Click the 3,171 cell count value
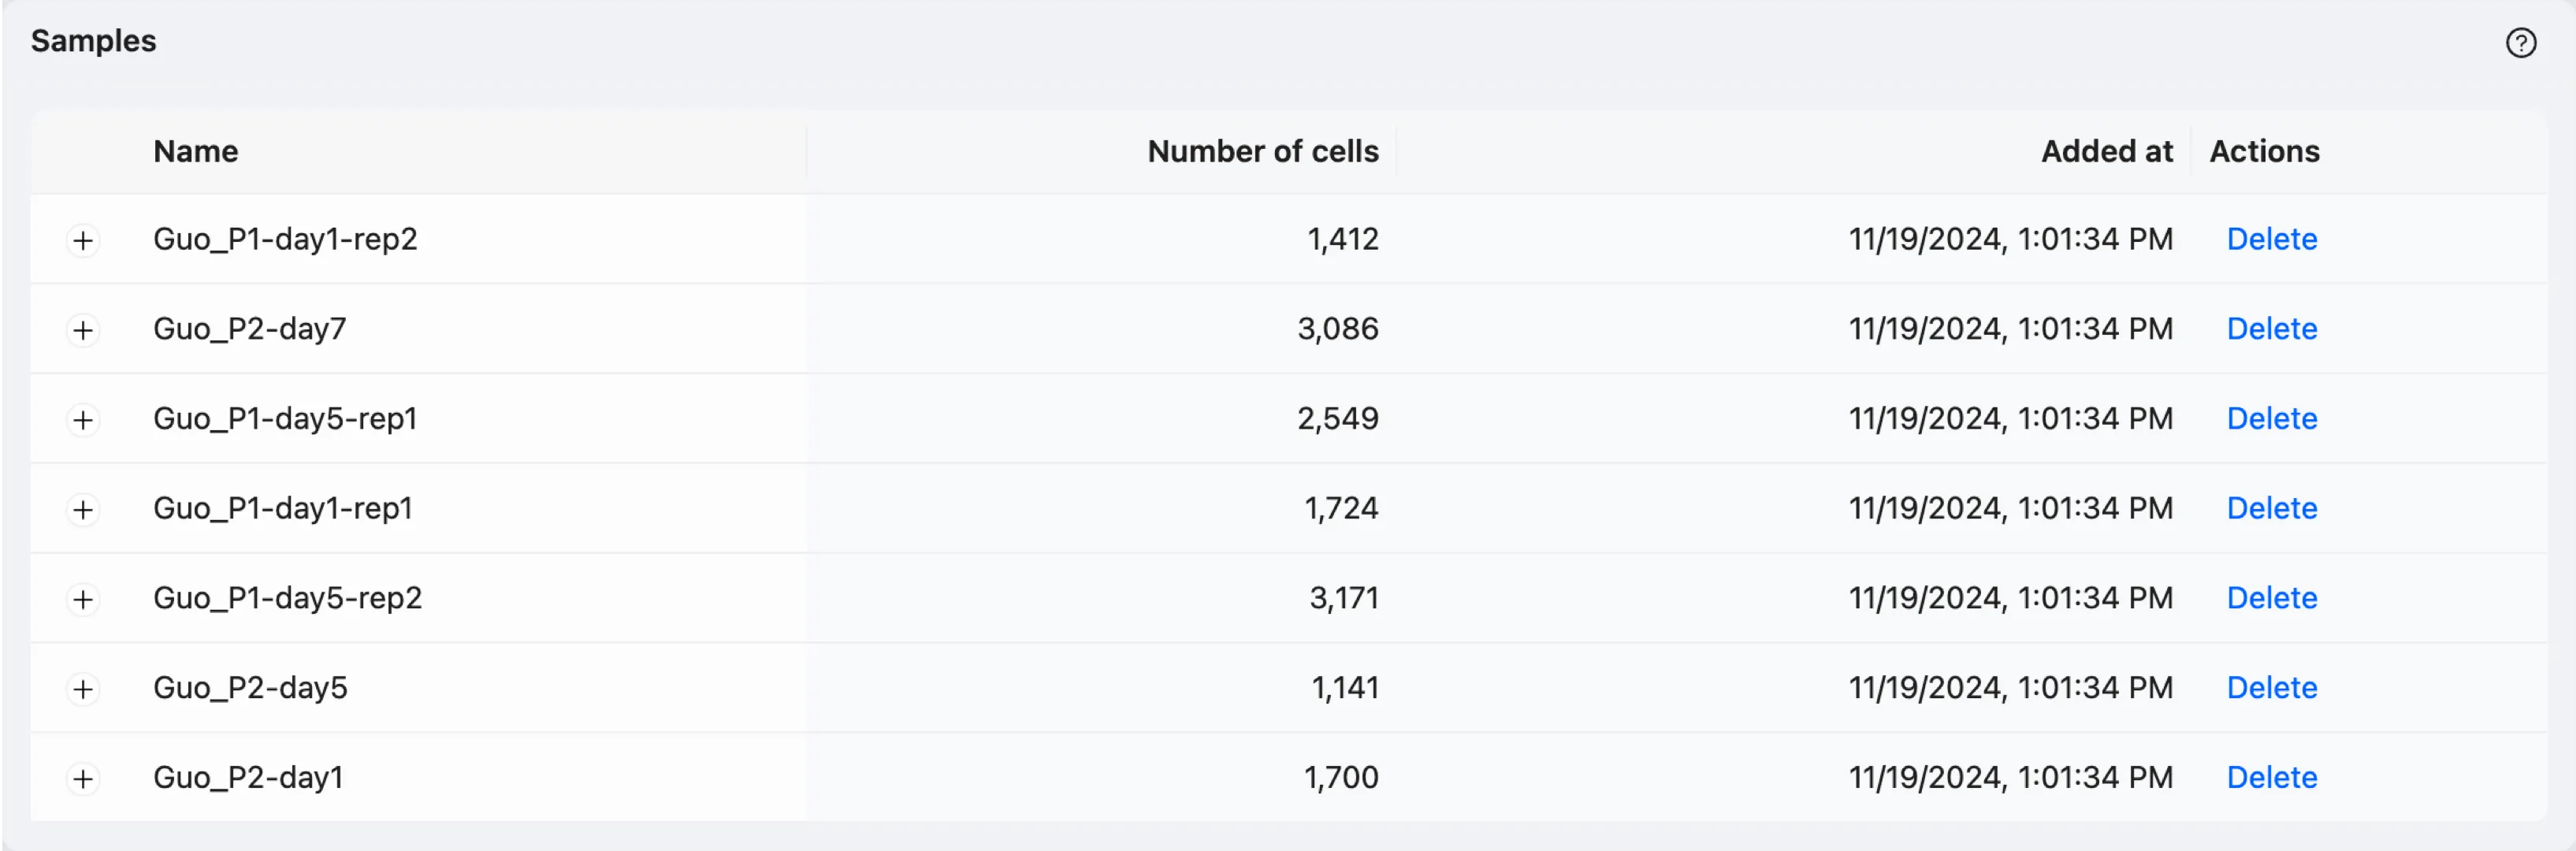The image size is (2576, 851). tap(1343, 598)
